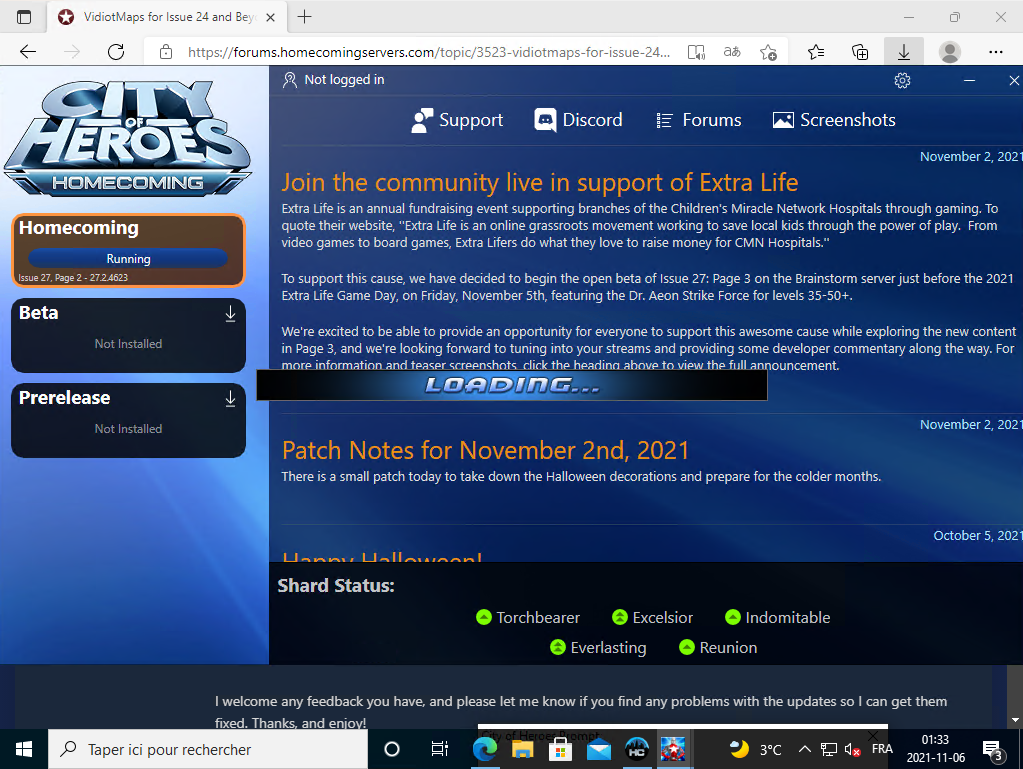This screenshot has height=769, width=1023.
Task: Close the VidiotMaps browser tab
Action: [271, 18]
